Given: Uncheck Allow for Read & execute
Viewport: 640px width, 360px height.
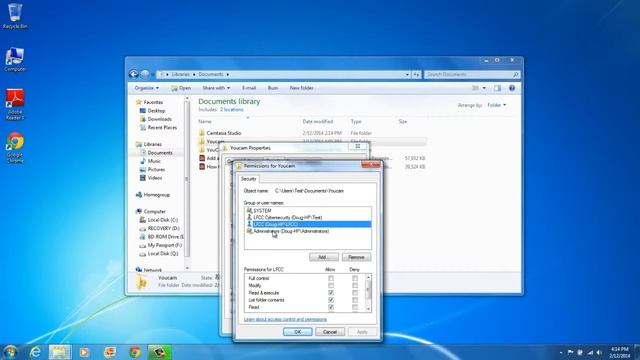Looking at the screenshot, I should coord(331,293).
